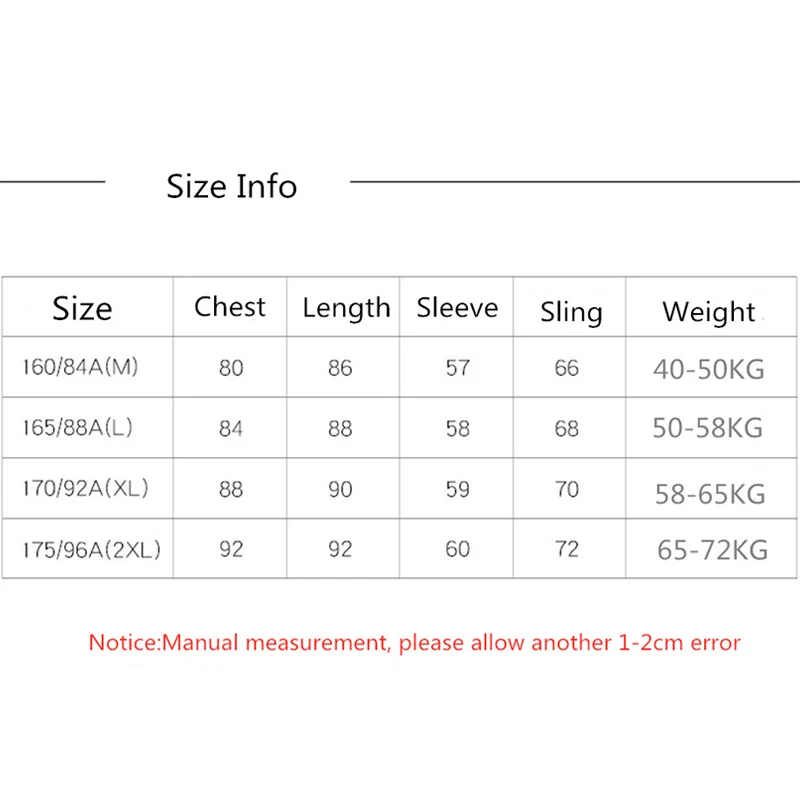Click the 40-50KG weight cell
Image resolution: width=800 pixels, height=800 pixels.
(709, 369)
